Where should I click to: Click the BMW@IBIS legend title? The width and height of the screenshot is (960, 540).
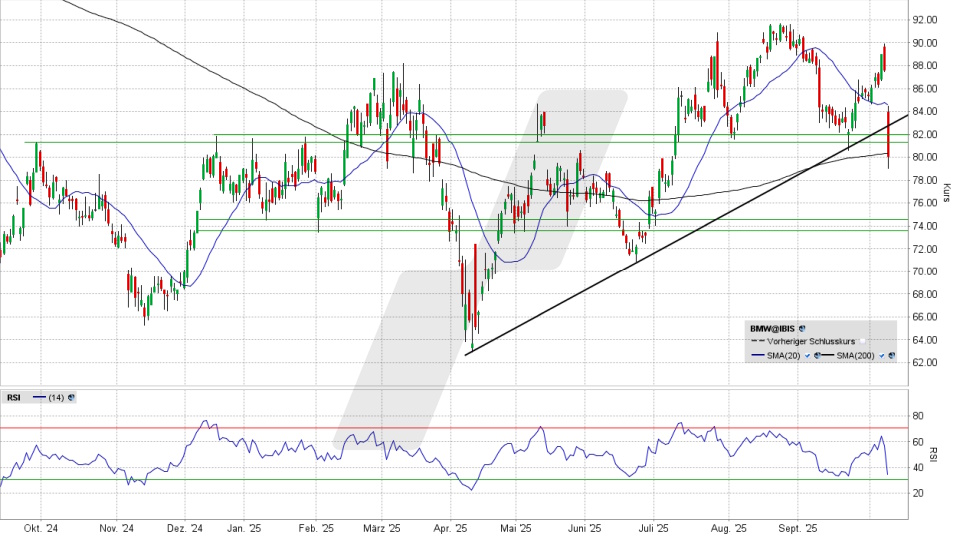[x=773, y=328]
